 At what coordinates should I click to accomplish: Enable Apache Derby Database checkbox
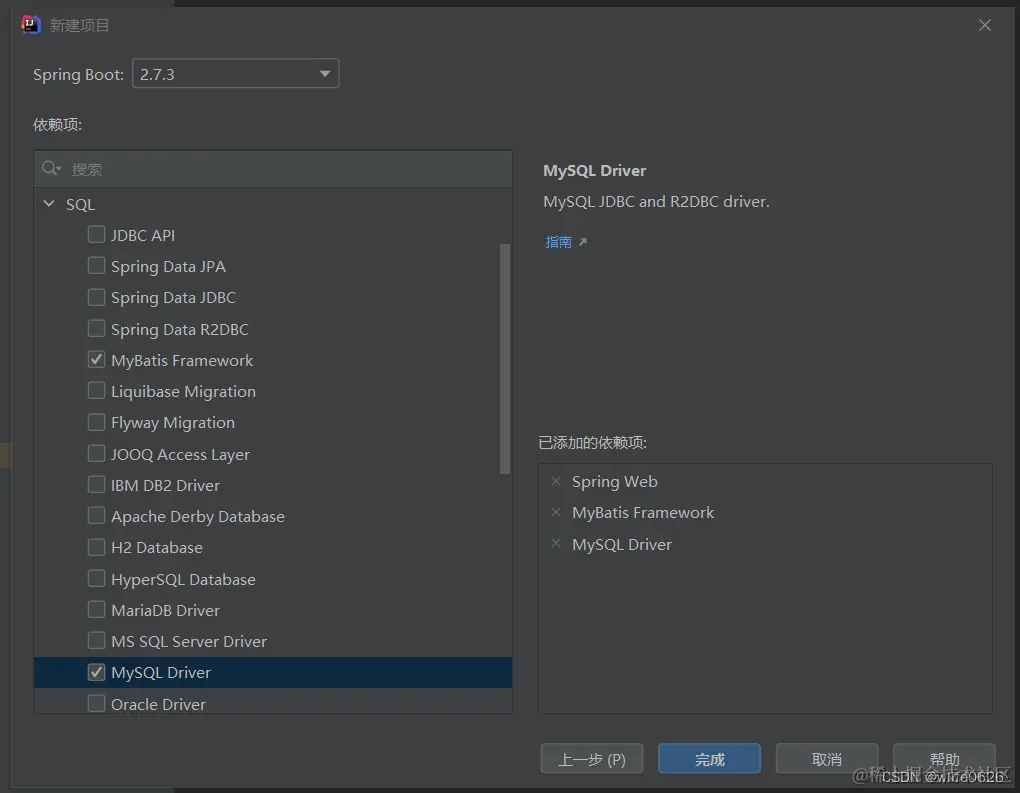(x=96, y=515)
